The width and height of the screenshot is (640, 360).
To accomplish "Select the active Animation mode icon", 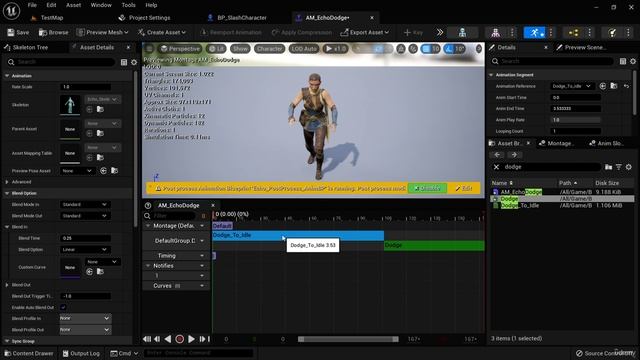I will [x=534, y=33].
